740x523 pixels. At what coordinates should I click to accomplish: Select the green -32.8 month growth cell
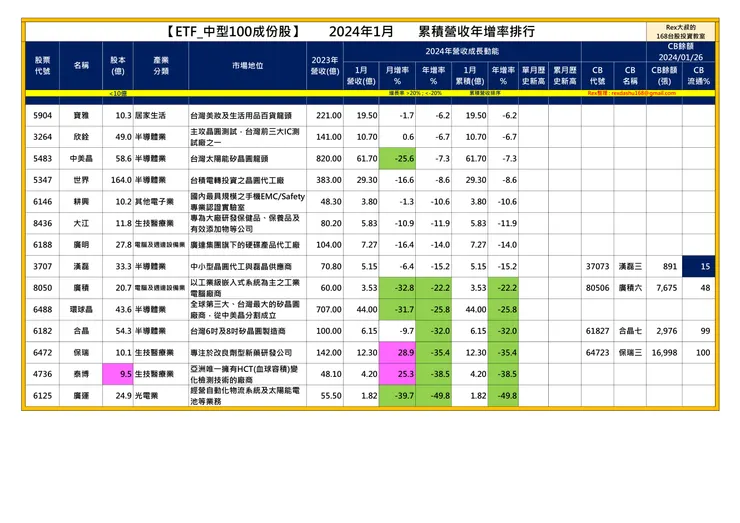tap(397, 288)
